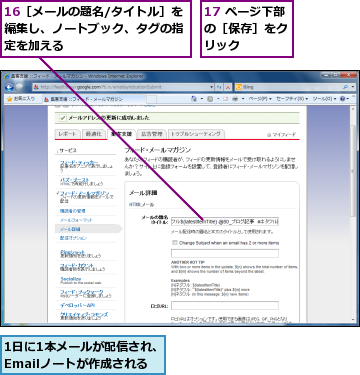Click the browser address bar URL field
360x375 pixels.
pos(122,87)
